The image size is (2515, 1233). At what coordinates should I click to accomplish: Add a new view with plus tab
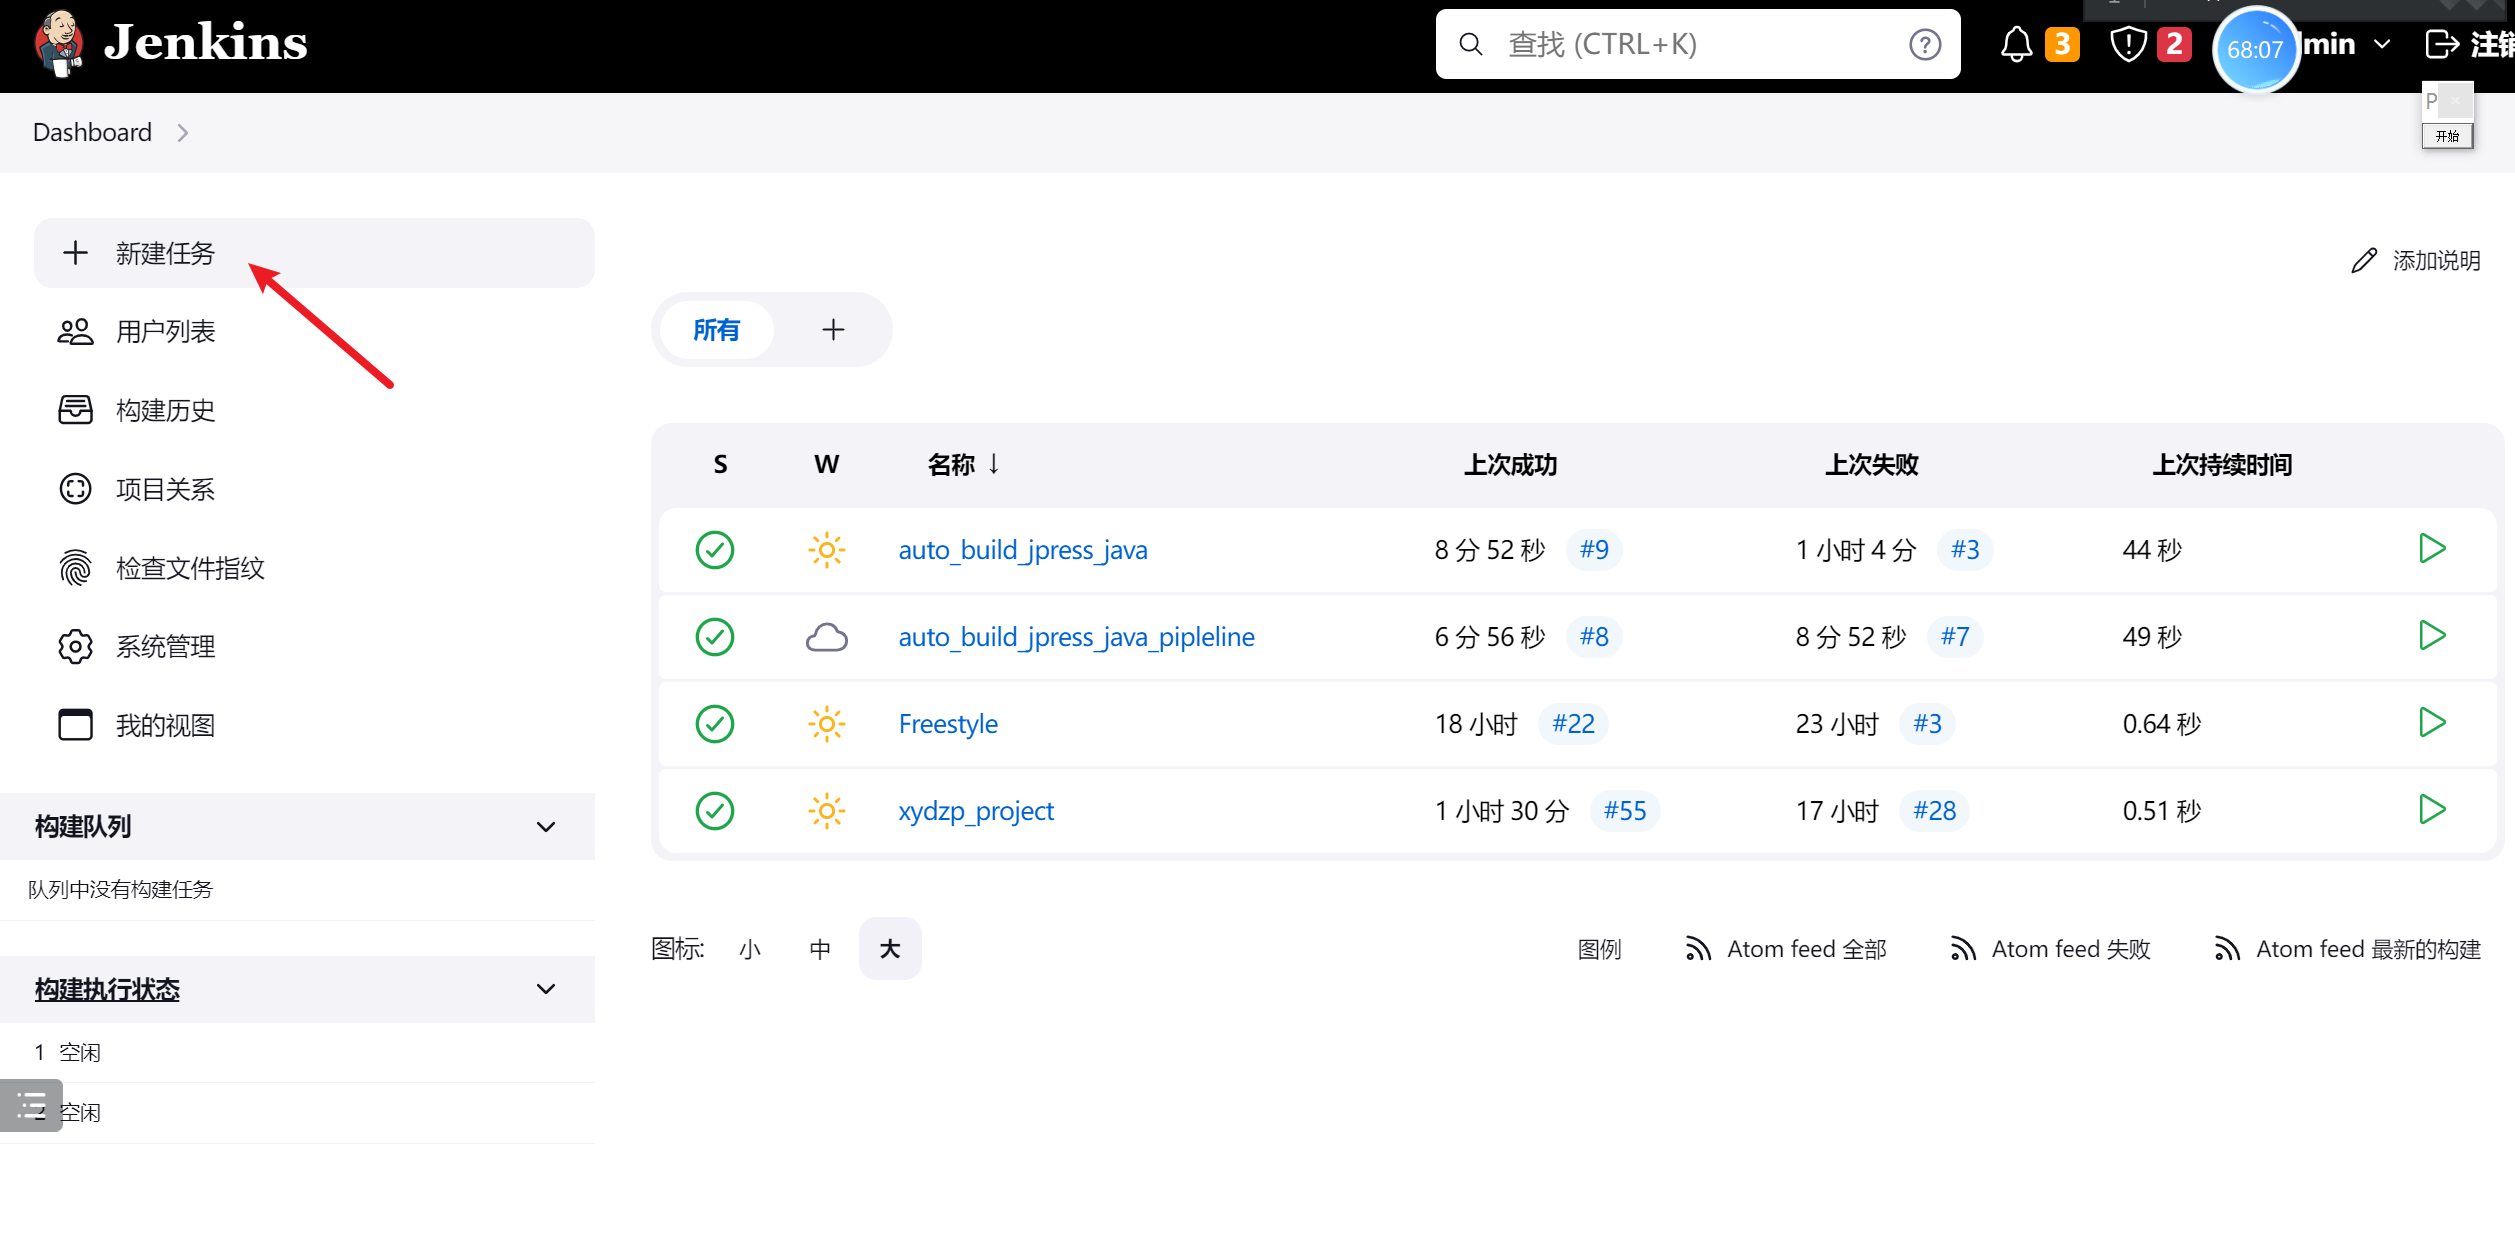point(833,330)
